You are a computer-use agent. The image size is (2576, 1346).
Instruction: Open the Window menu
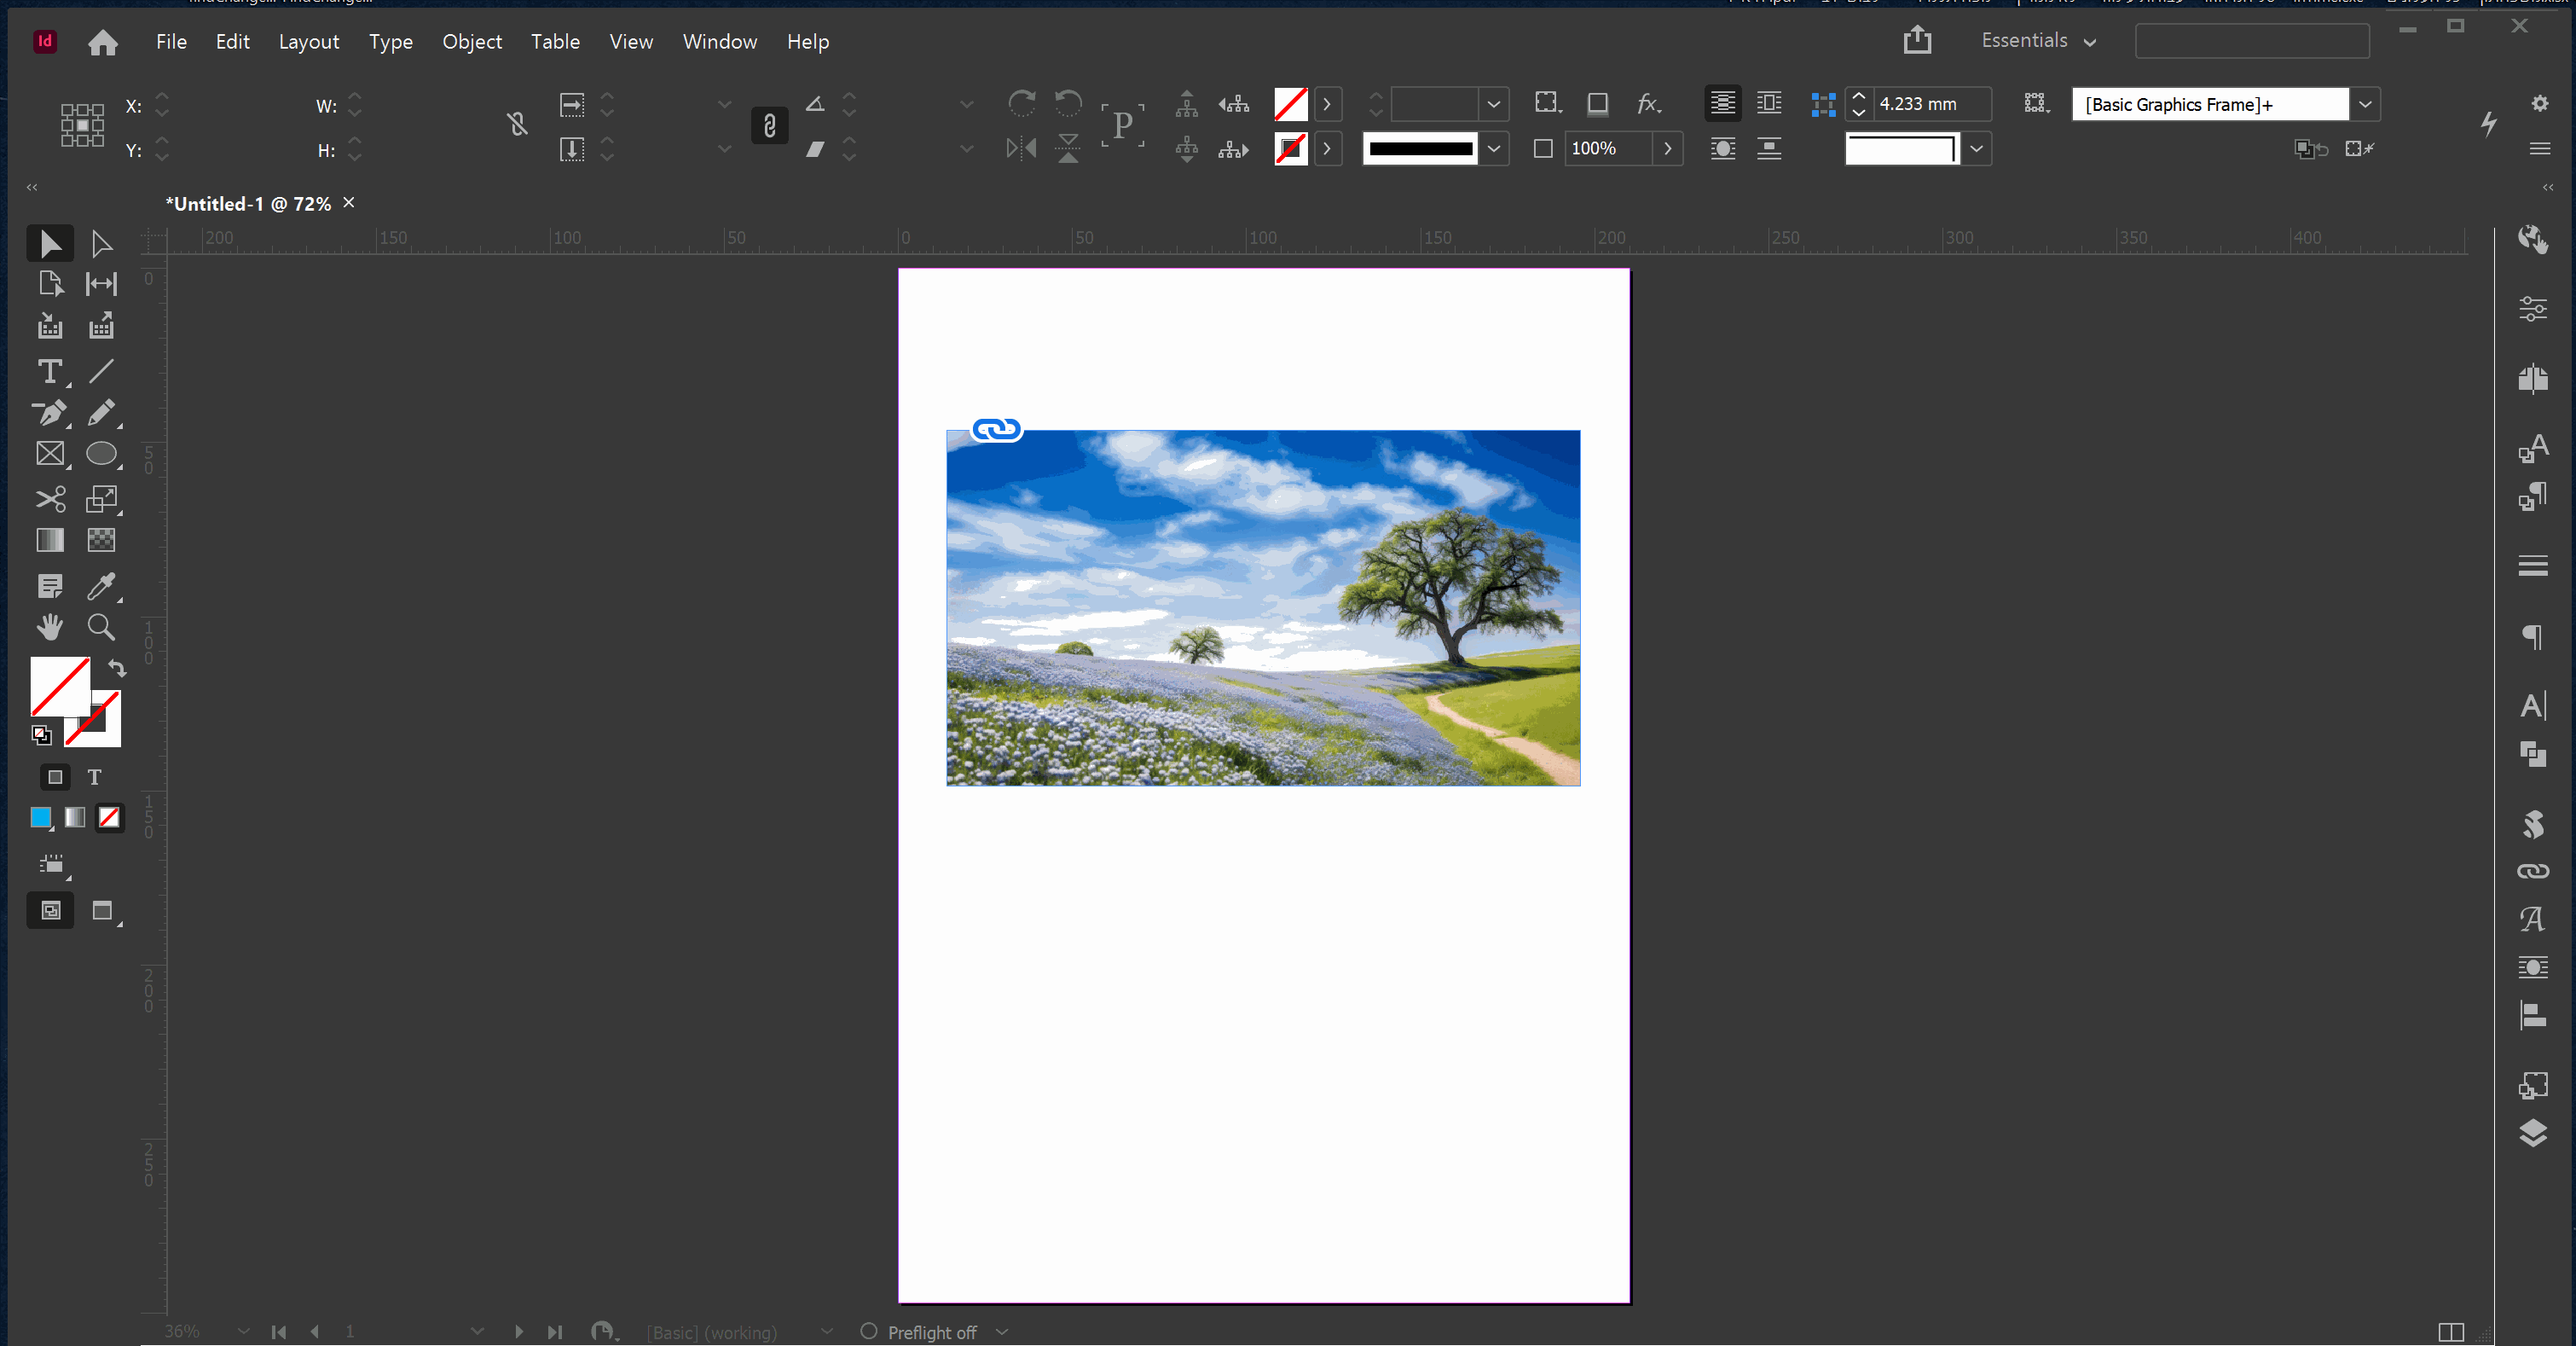[719, 41]
